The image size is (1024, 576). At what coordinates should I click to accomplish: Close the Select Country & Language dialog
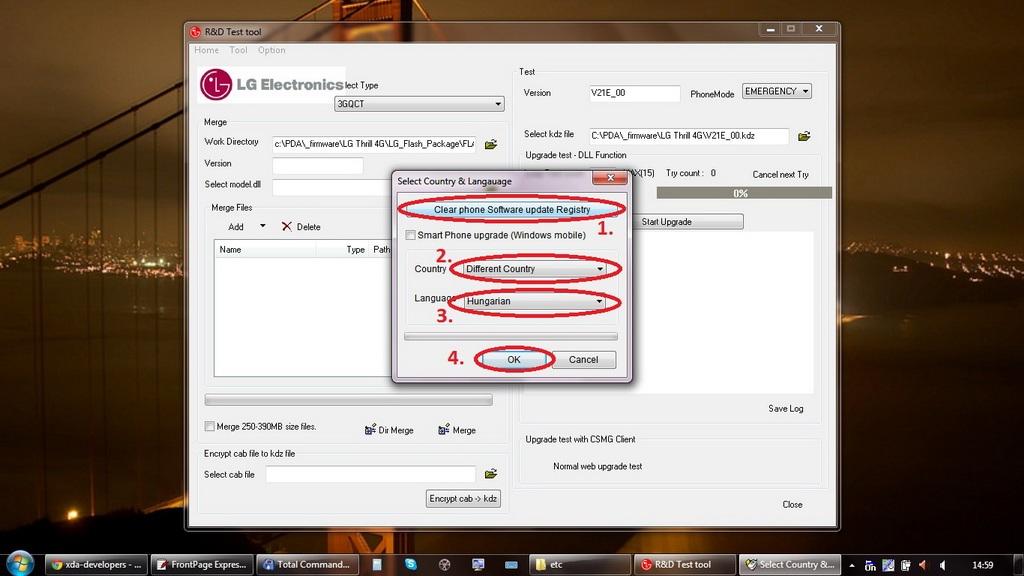point(609,178)
